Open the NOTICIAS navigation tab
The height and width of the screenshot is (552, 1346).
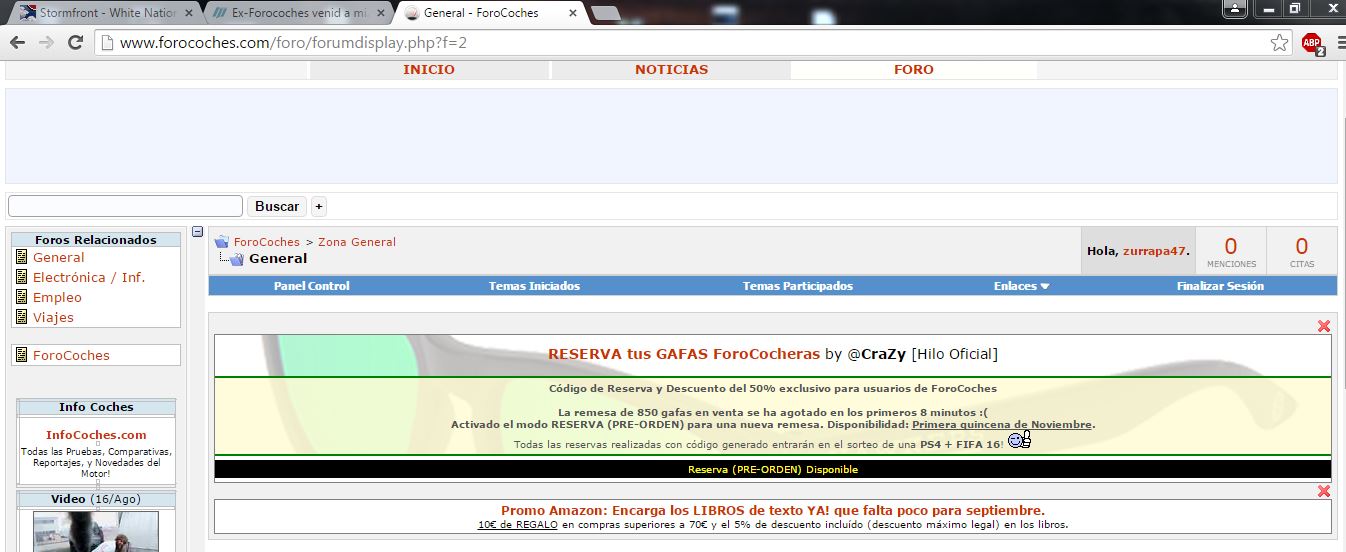[x=671, y=70]
